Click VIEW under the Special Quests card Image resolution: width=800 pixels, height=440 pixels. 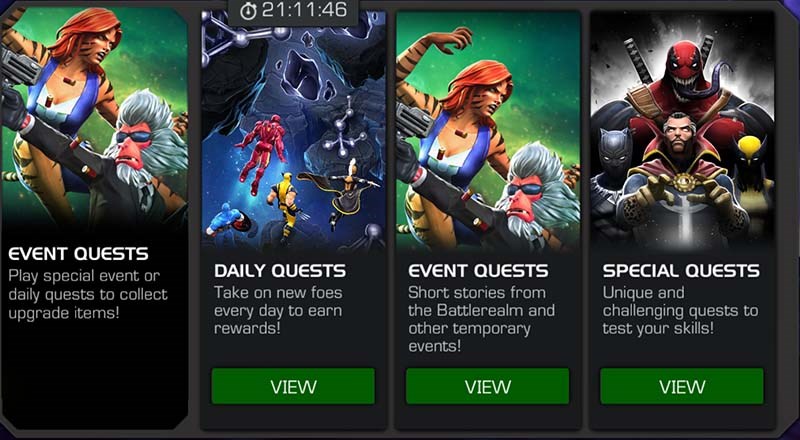tap(682, 386)
